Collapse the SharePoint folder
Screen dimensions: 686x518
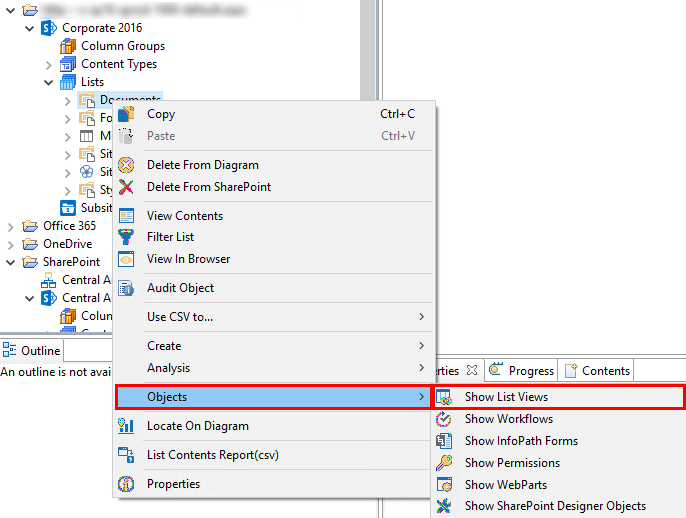(11, 262)
